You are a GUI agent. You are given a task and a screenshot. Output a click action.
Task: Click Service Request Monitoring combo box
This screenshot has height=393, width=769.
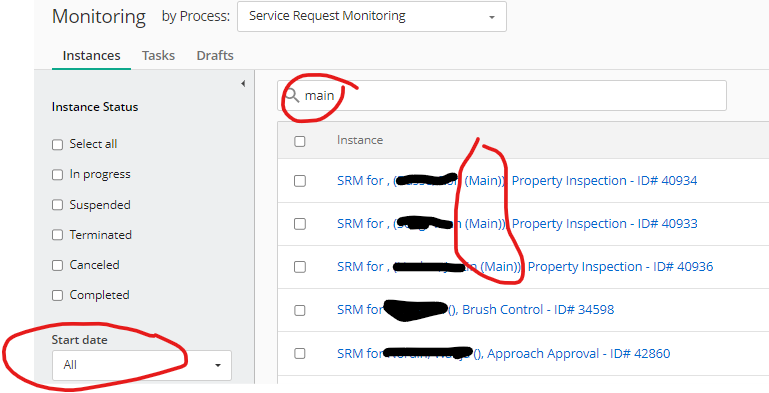pyautogui.click(x=372, y=16)
